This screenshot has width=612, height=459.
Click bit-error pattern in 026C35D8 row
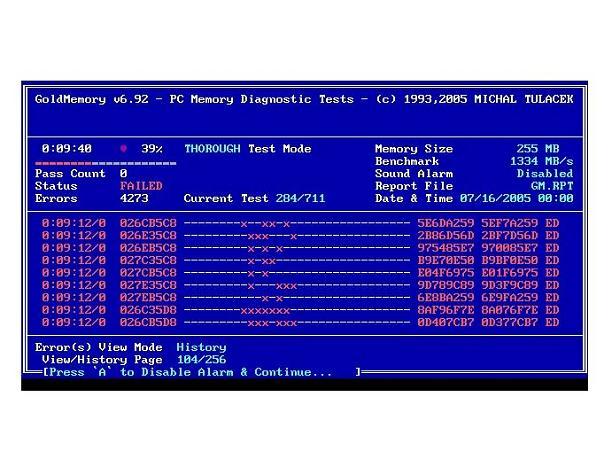[297, 311]
